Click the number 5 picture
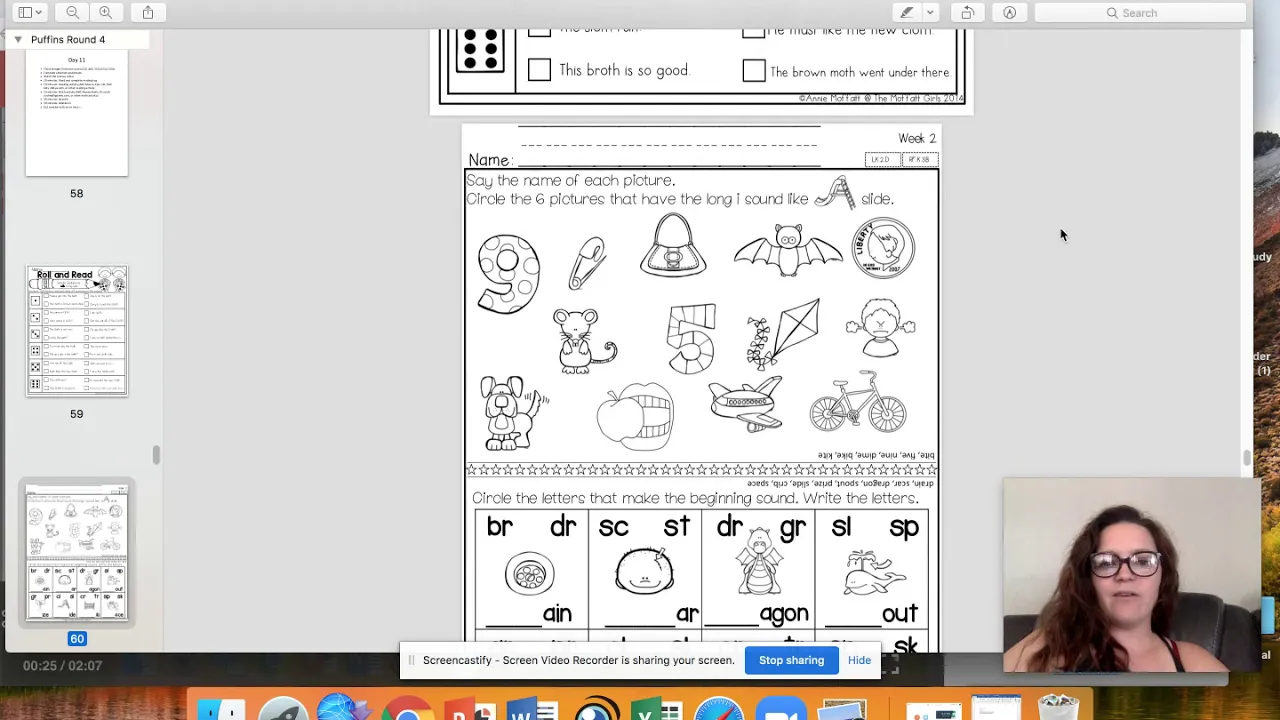The width and height of the screenshot is (1280, 720). click(x=692, y=338)
